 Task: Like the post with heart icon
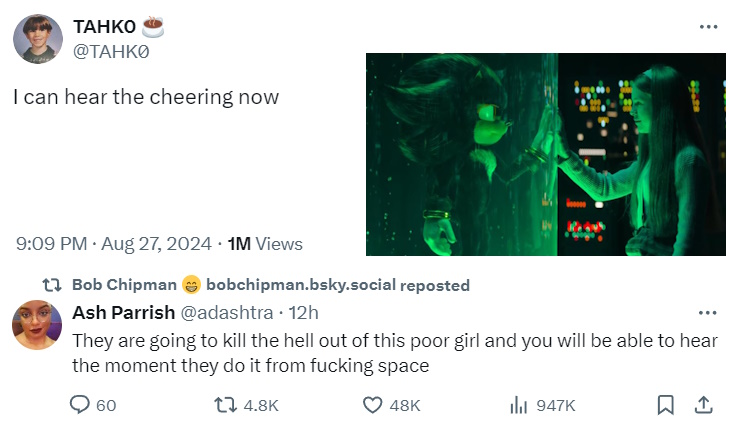(373, 404)
